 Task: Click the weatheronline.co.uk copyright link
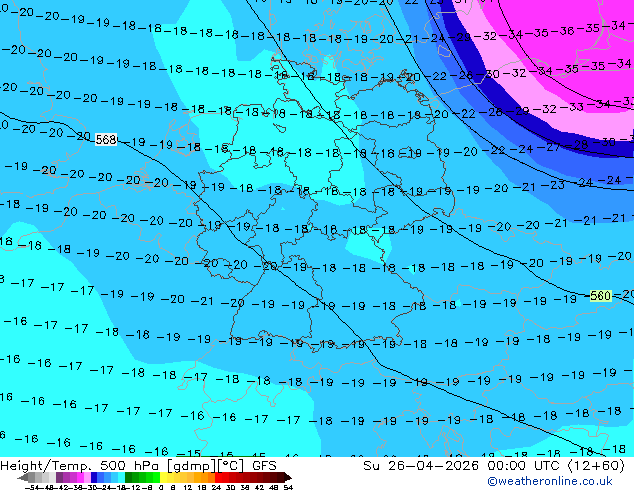[549, 481]
